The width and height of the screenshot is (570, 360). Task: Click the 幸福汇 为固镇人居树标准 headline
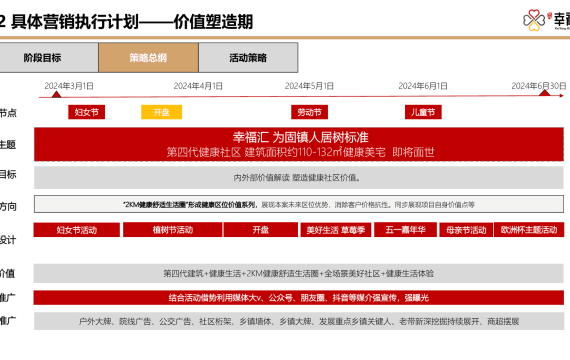point(300,137)
